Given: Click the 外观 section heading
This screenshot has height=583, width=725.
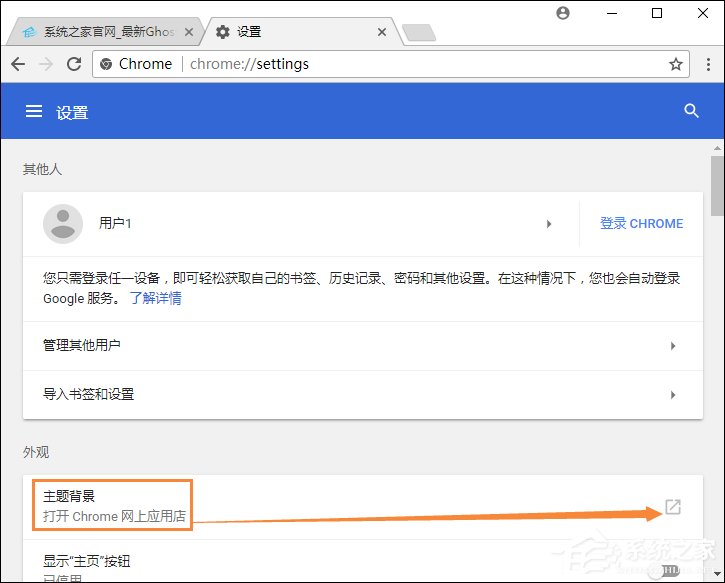Looking at the screenshot, I should [36, 452].
